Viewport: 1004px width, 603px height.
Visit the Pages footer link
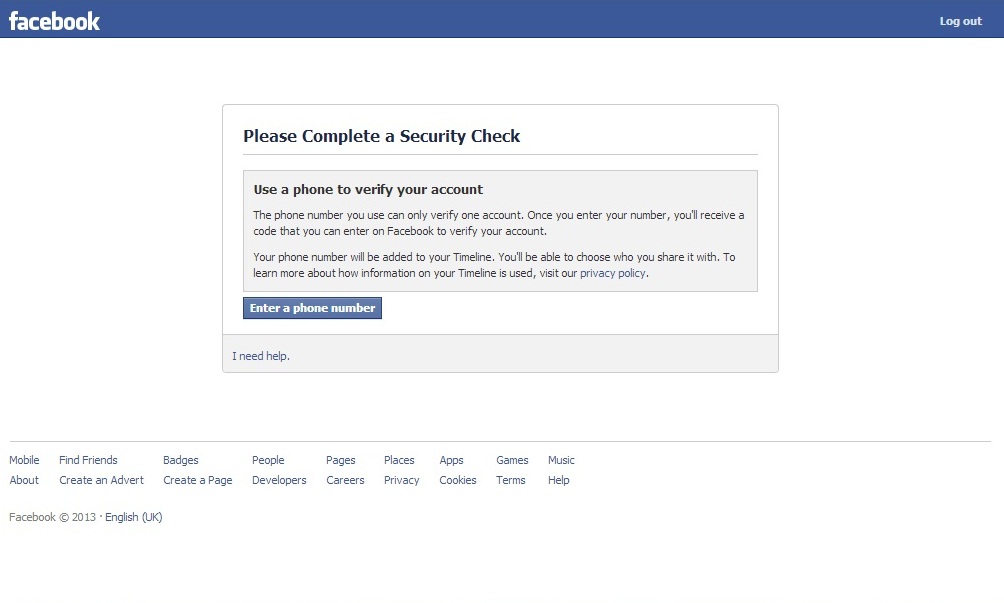pos(341,460)
